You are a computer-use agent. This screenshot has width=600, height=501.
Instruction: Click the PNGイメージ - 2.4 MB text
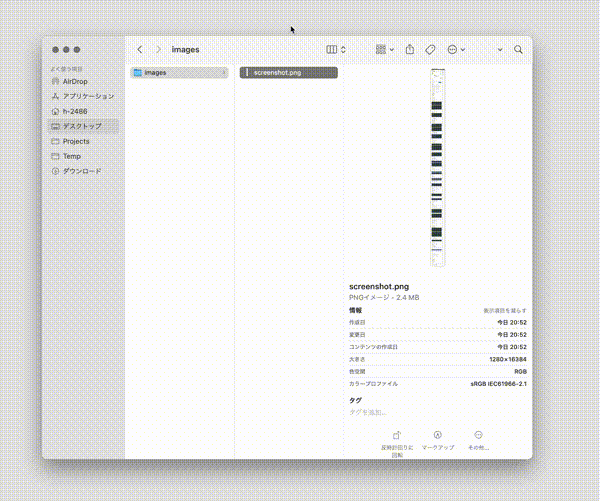pos(384,298)
